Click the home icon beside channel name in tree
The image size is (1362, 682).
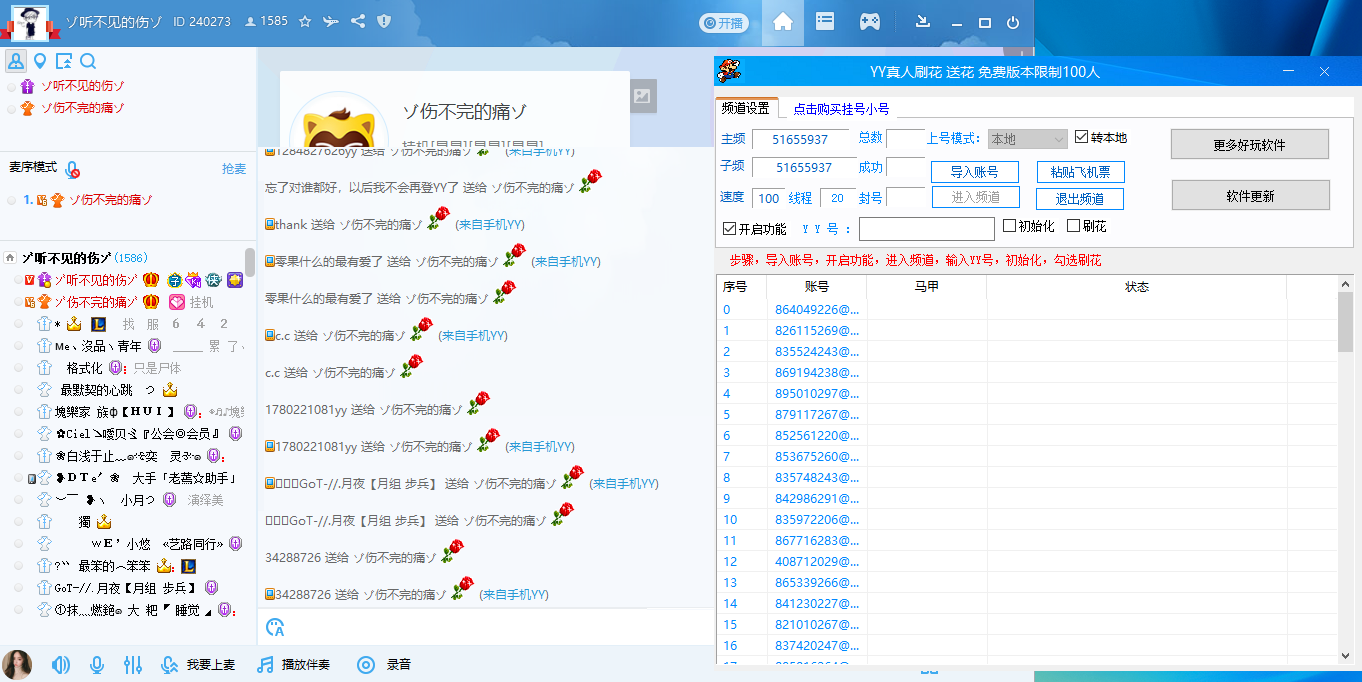point(10,257)
